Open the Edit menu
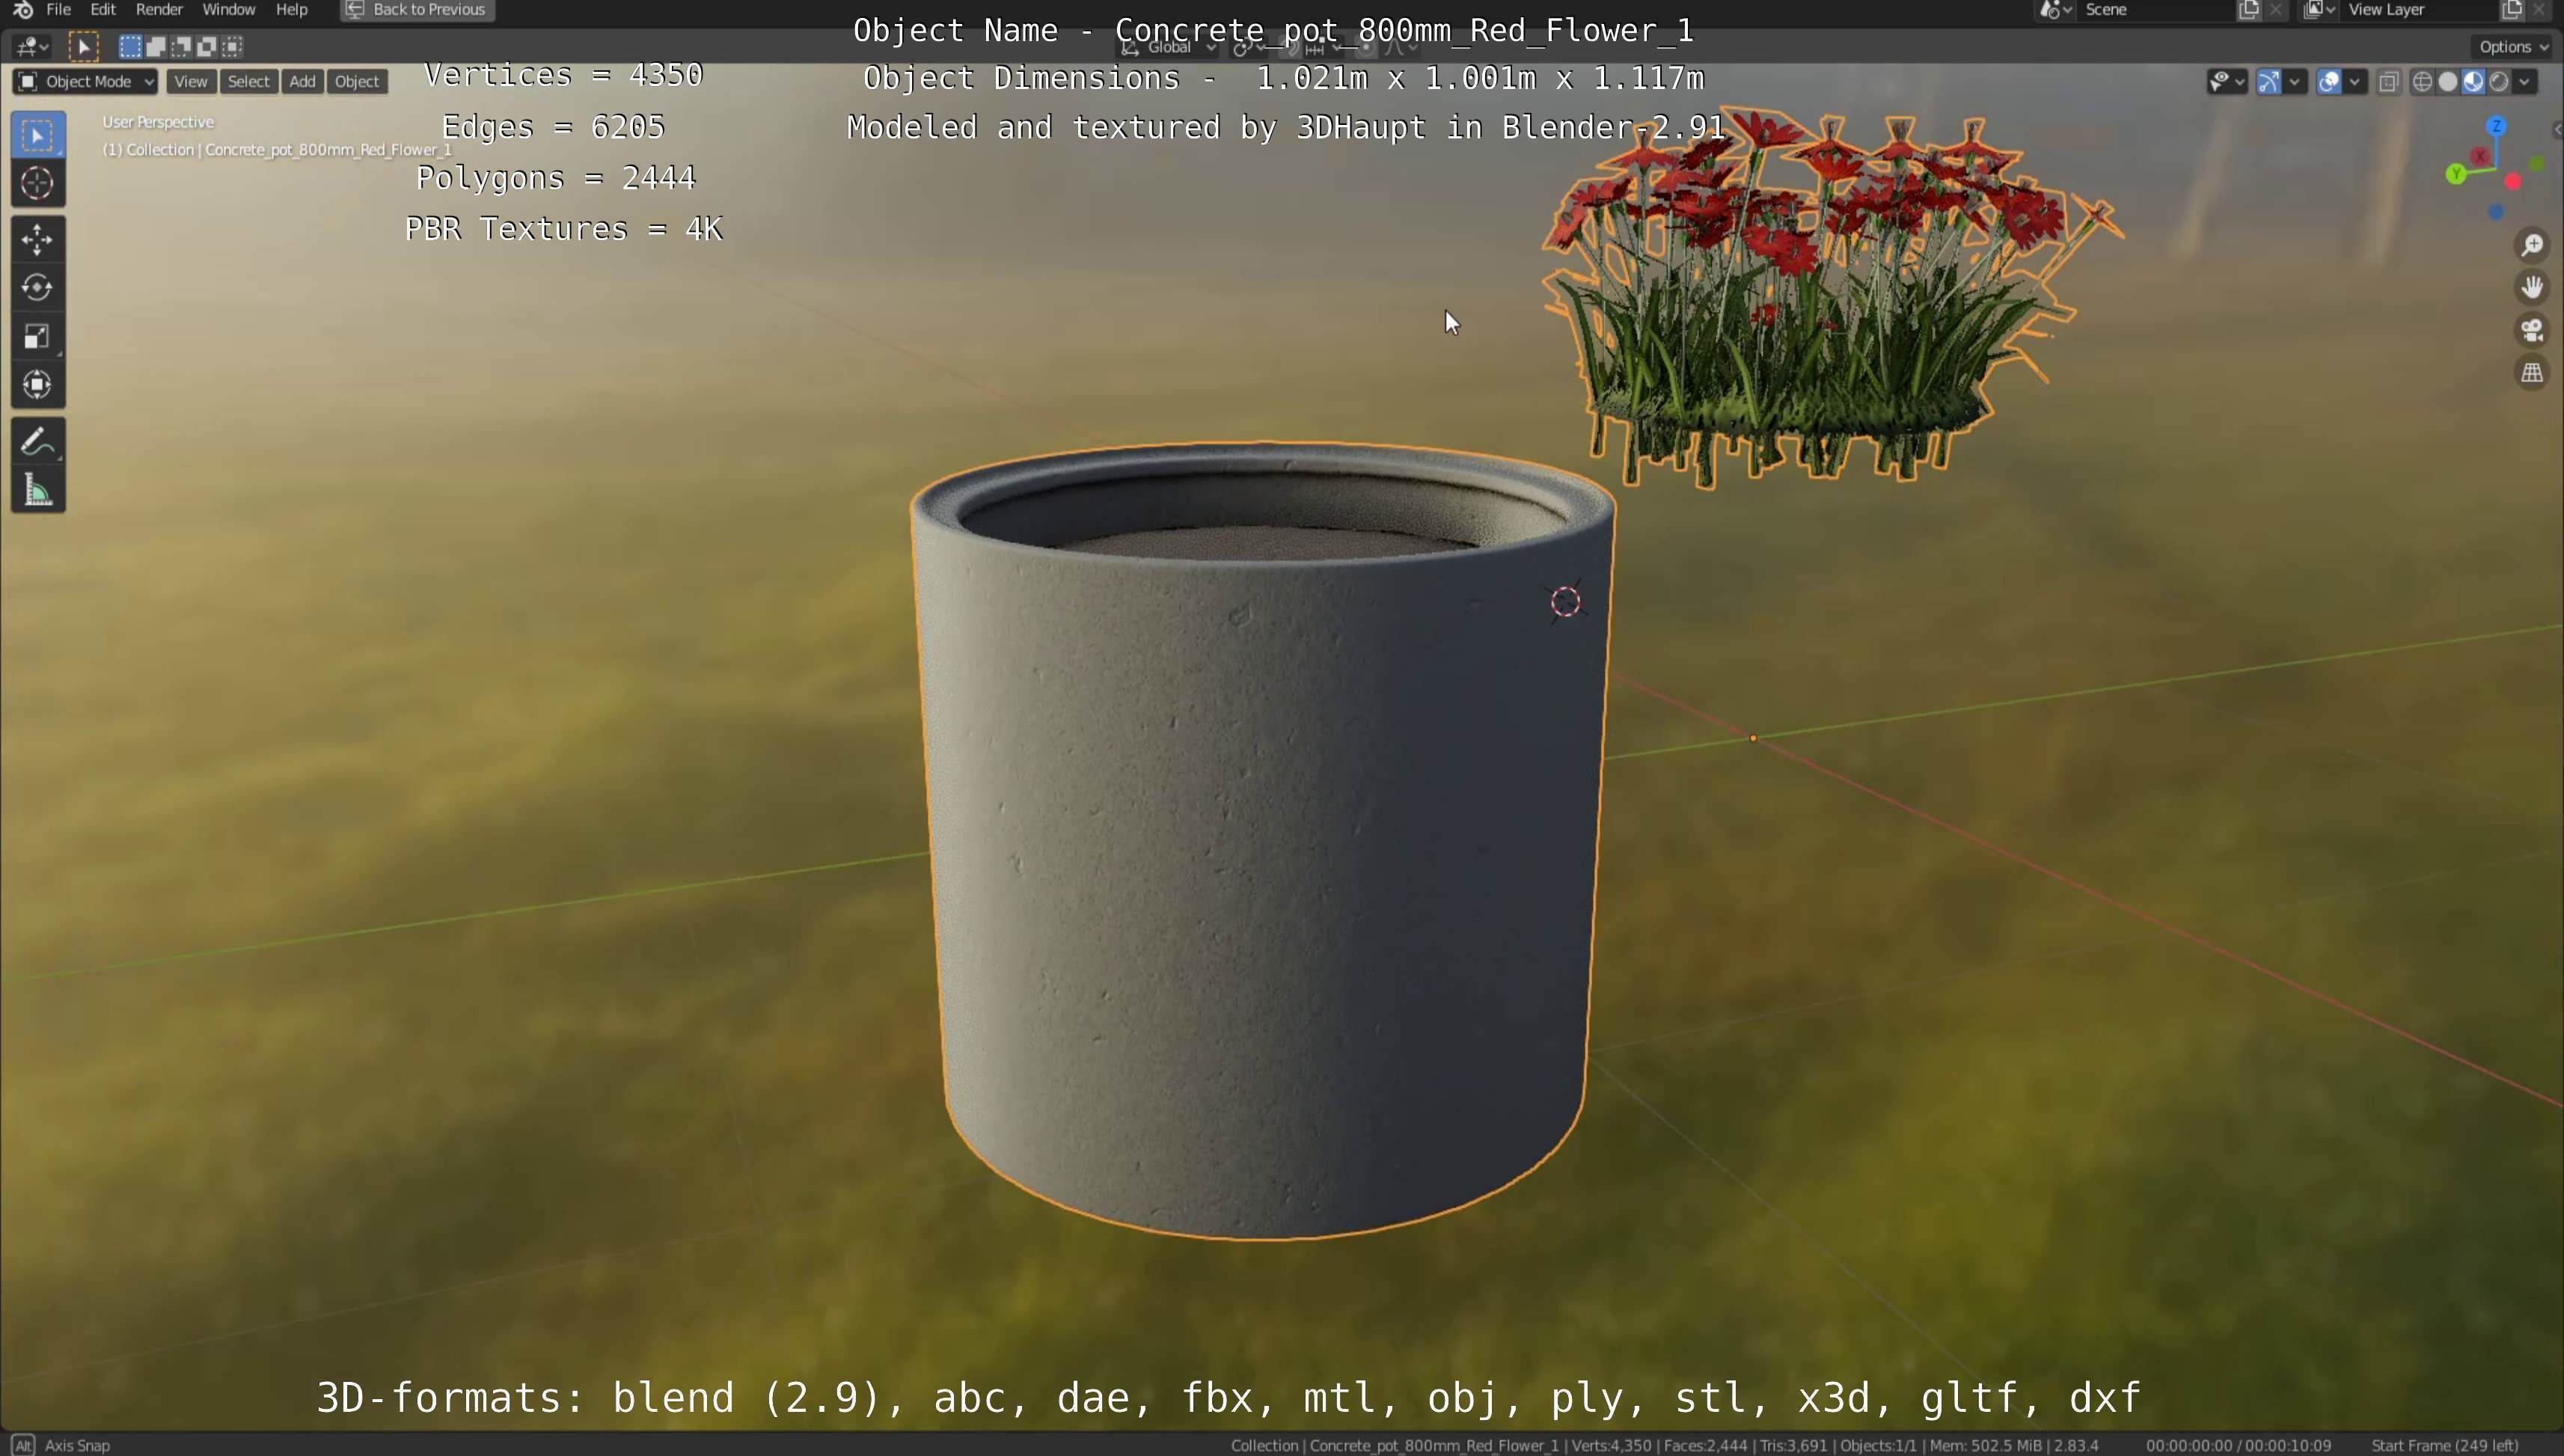Image resolution: width=2564 pixels, height=1456 pixels. tap(103, 10)
